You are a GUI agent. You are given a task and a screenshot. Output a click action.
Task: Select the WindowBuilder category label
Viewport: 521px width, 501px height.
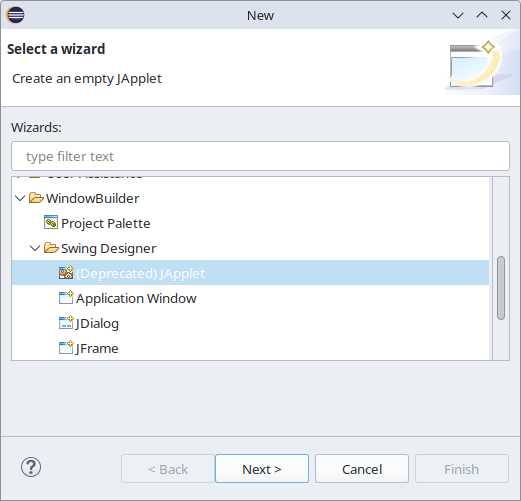tap(93, 198)
